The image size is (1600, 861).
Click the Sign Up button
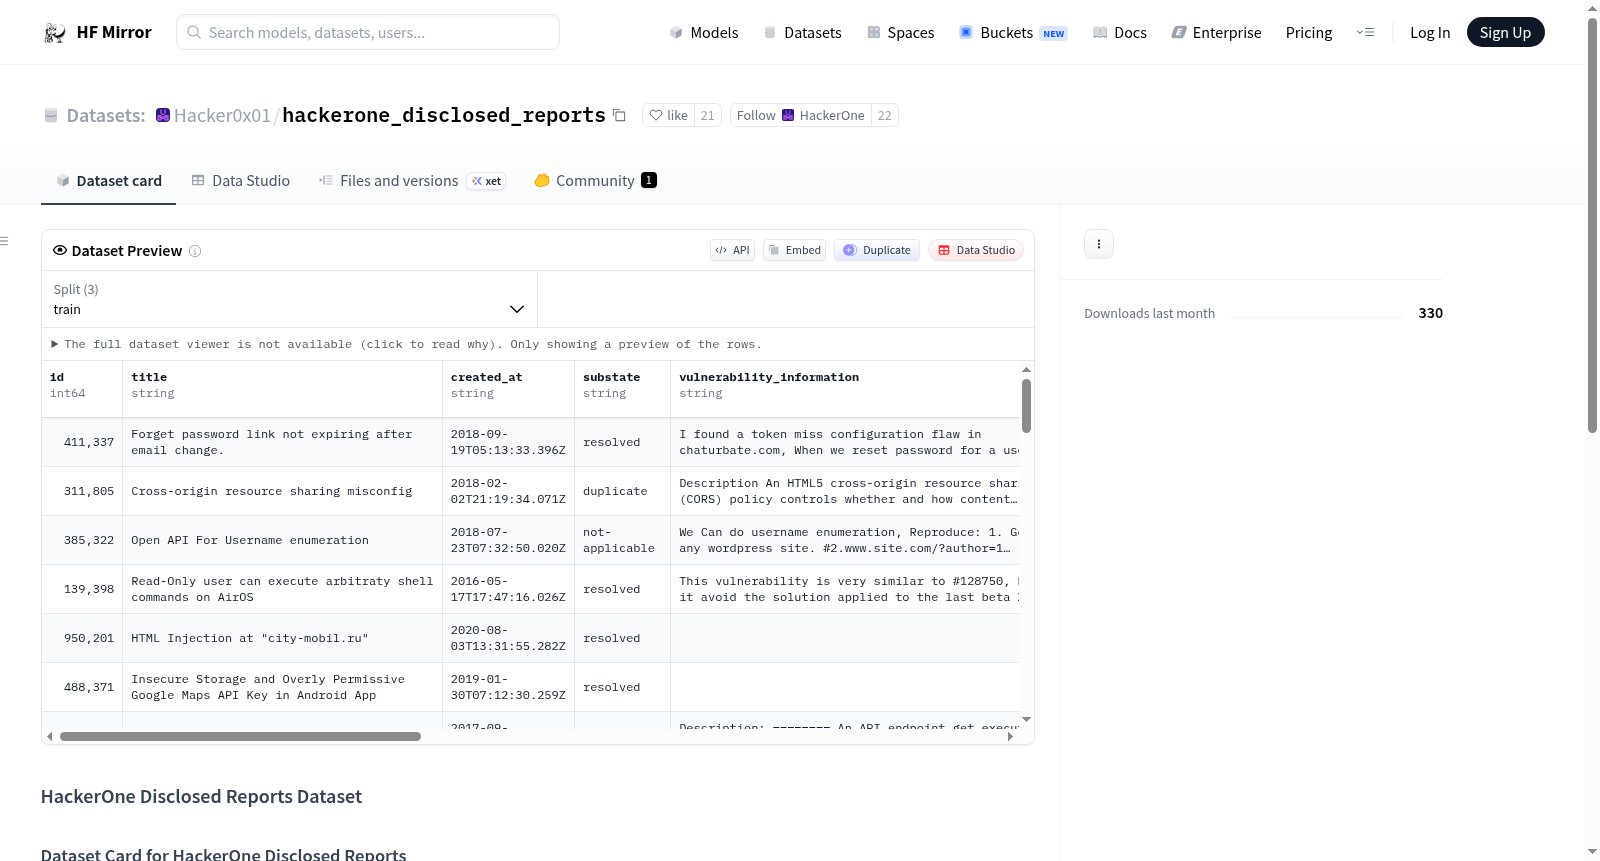click(x=1505, y=33)
